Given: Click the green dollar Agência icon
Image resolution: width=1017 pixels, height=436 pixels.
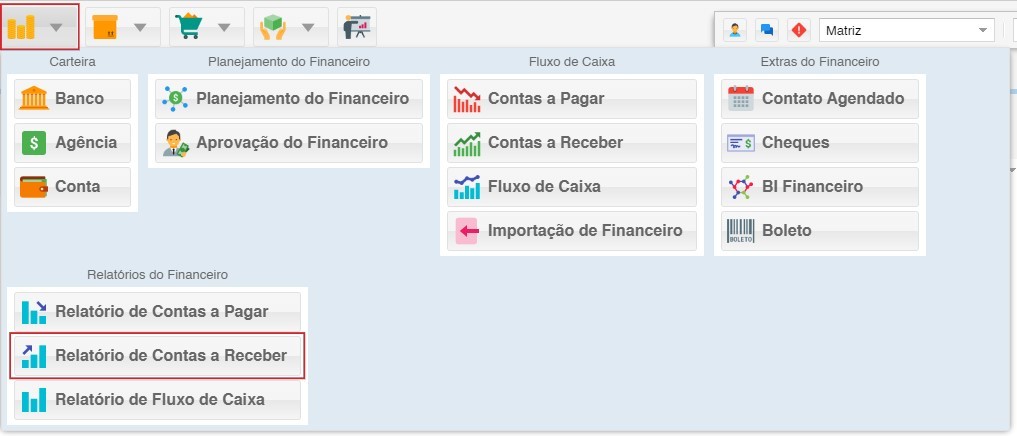Looking at the screenshot, I should point(34,143).
